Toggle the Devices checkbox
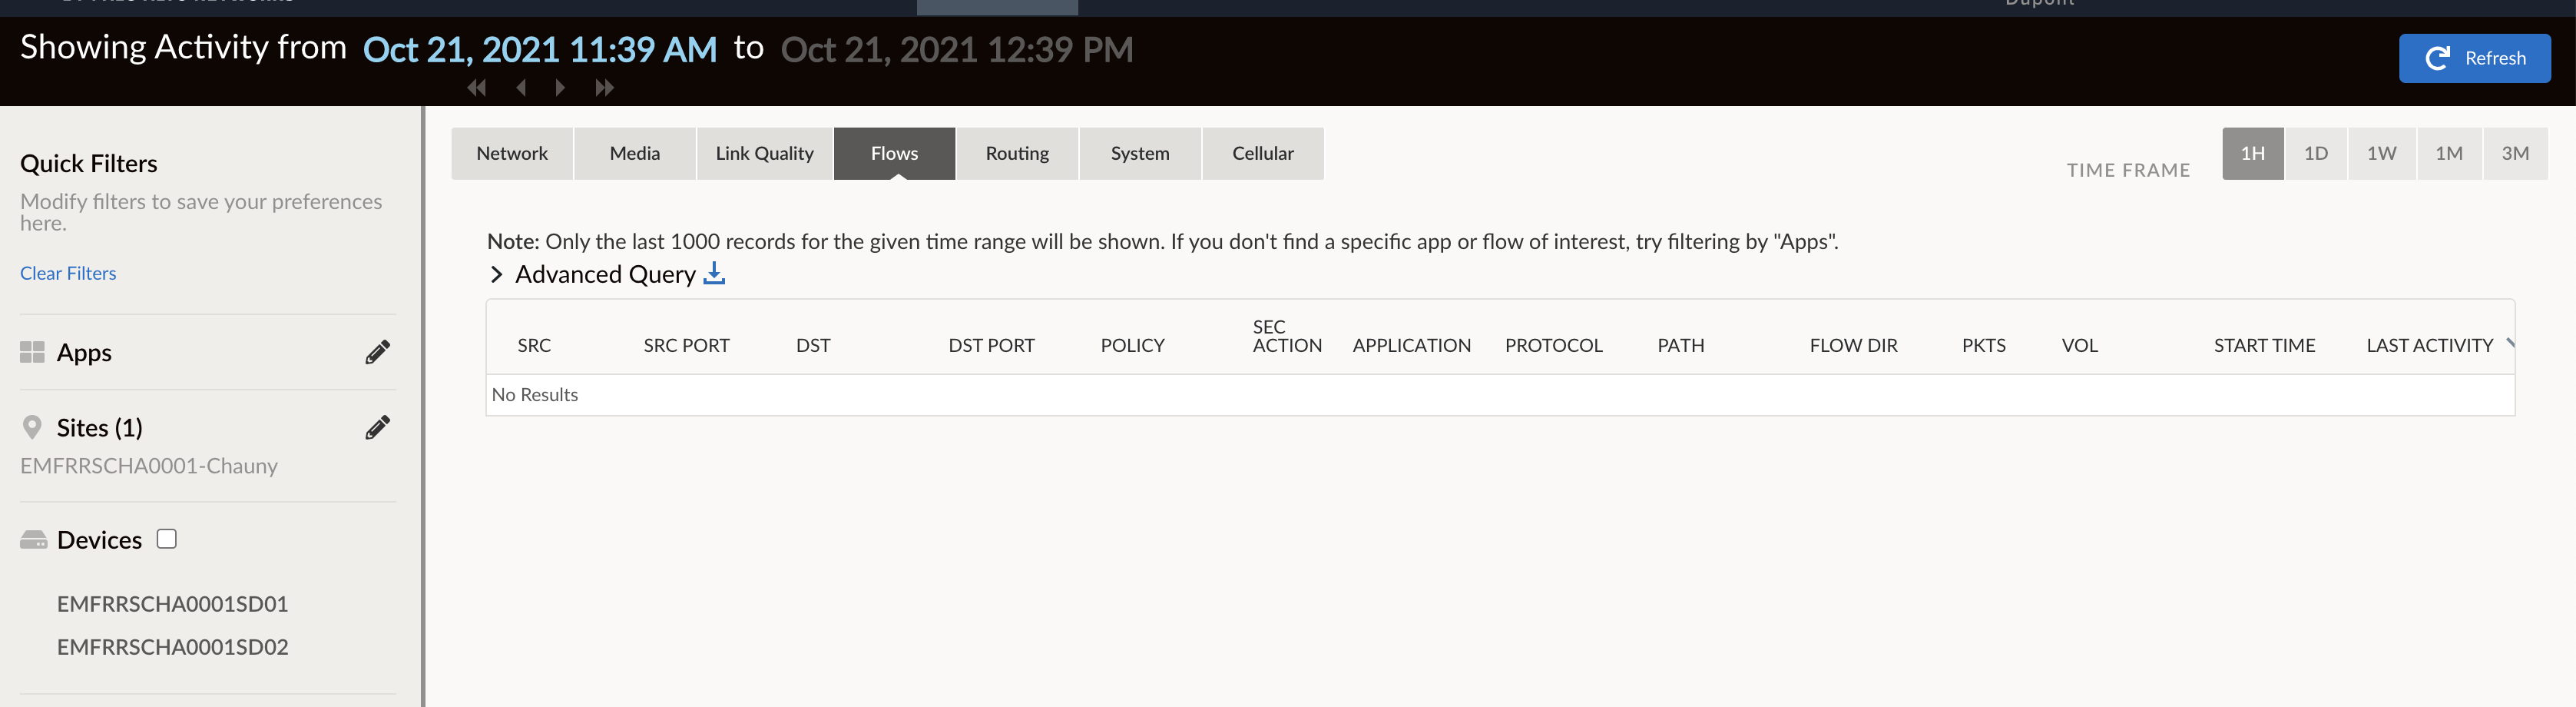The height and width of the screenshot is (707, 2576). [167, 539]
